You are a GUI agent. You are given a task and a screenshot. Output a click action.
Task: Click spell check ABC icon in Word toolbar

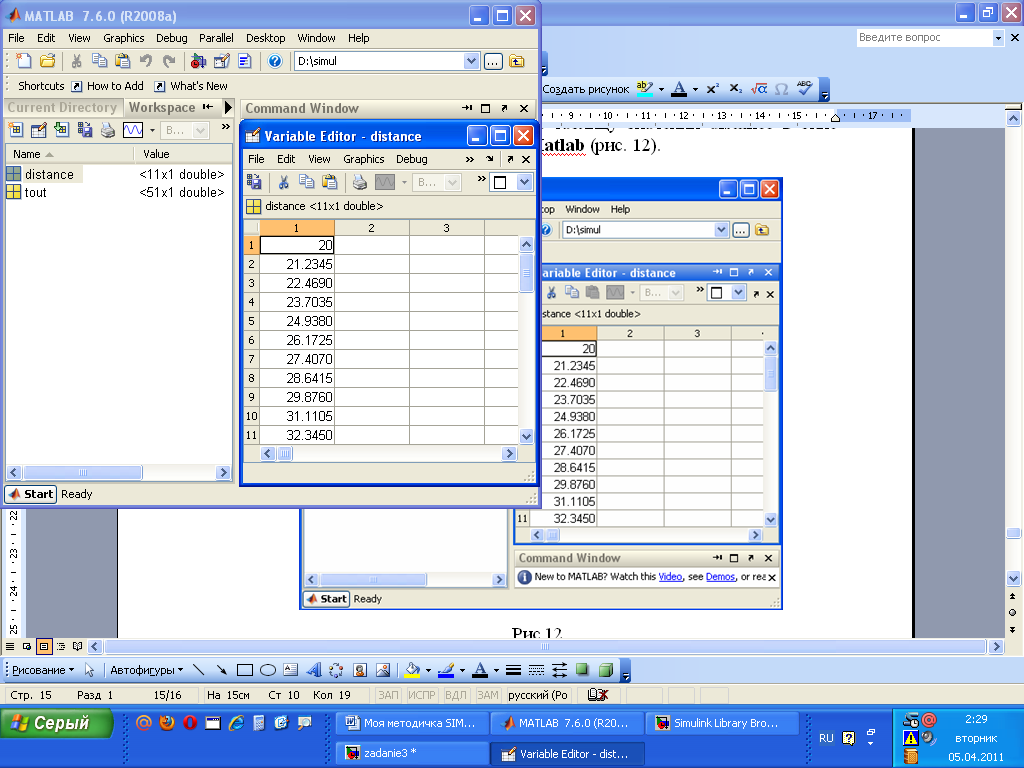coord(804,88)
